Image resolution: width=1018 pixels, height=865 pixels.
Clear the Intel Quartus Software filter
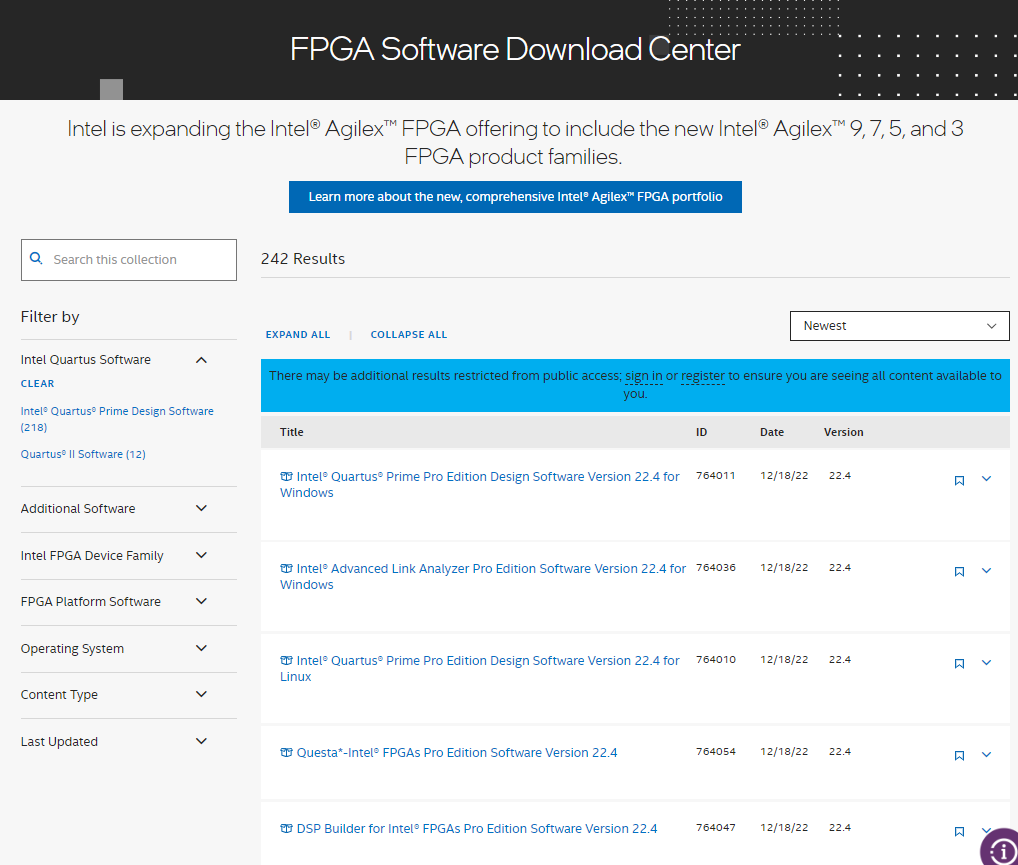point(37,384)
